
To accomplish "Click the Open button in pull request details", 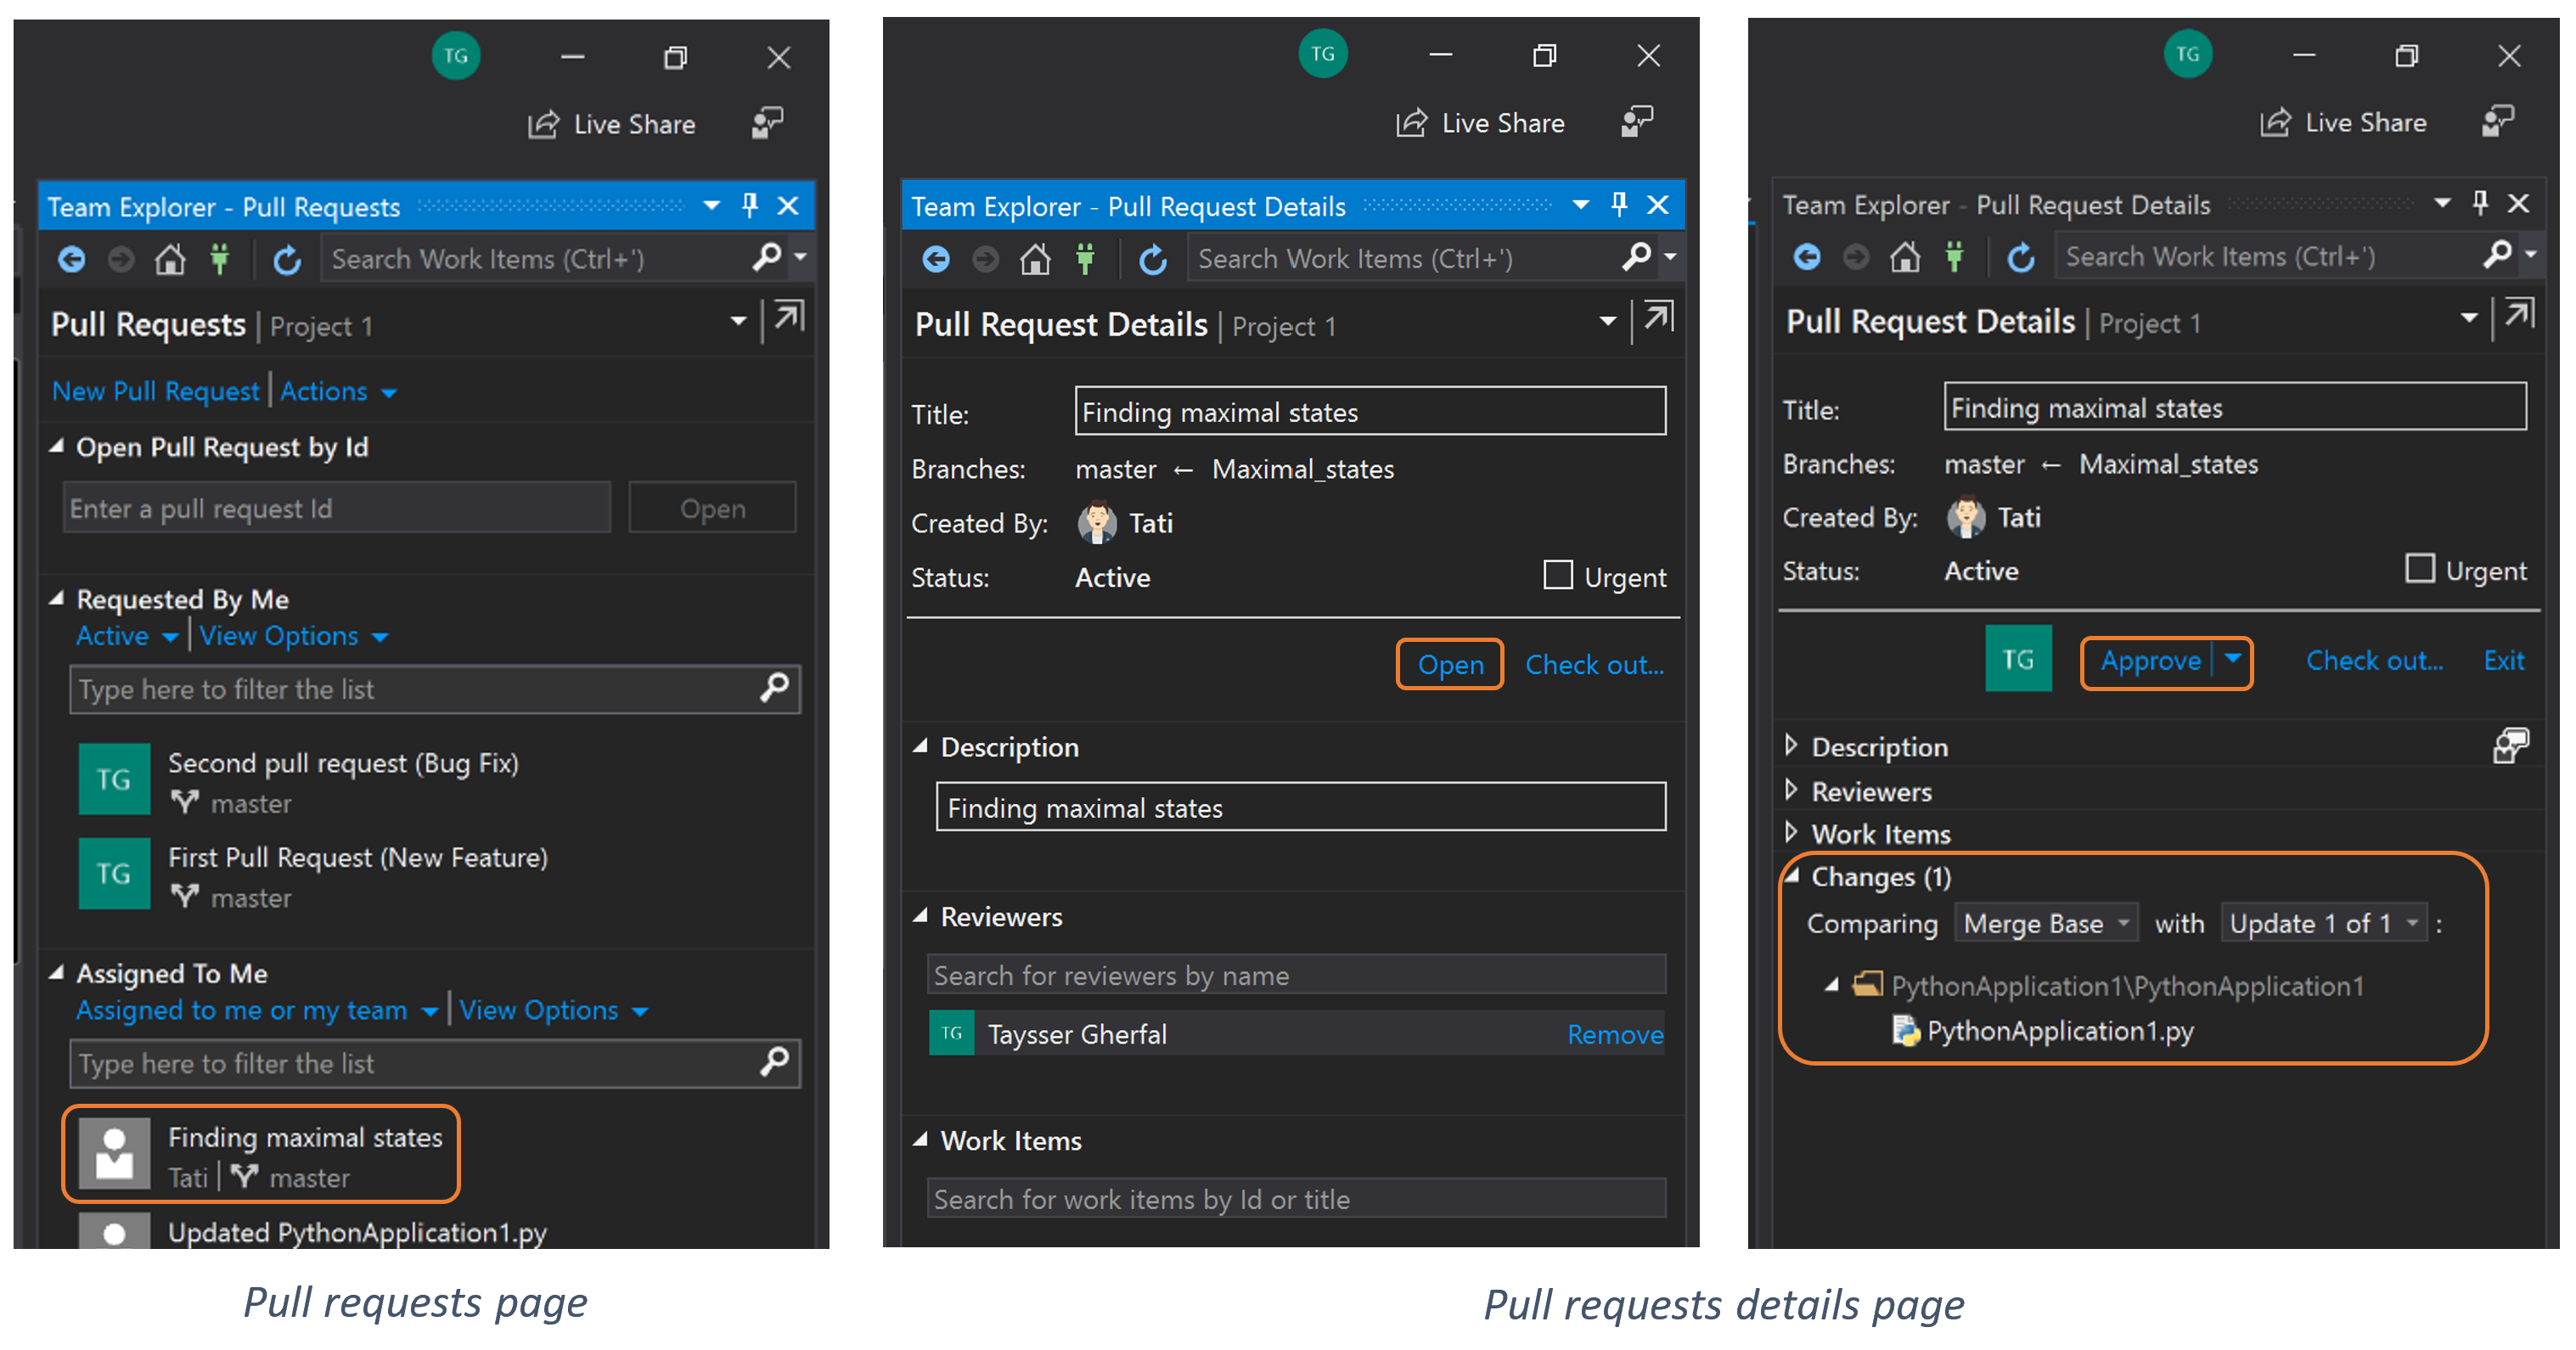I will click(x=1450, y=664).
